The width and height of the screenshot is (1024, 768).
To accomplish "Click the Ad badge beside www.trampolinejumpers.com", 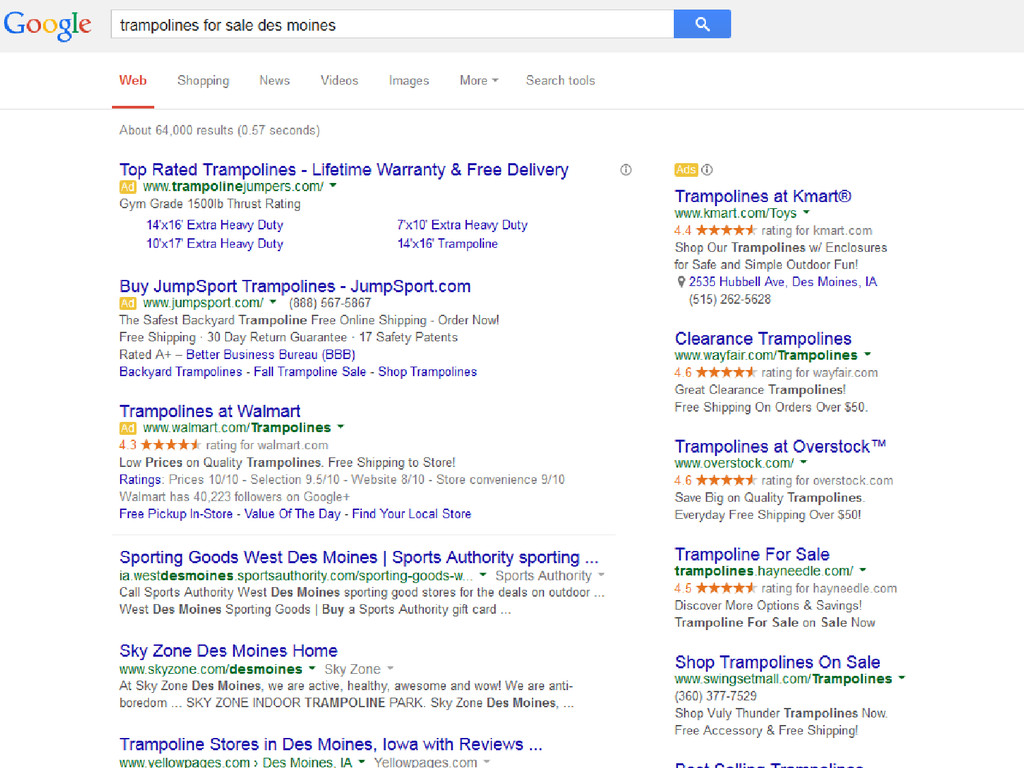I will click(x=127, y=187).
